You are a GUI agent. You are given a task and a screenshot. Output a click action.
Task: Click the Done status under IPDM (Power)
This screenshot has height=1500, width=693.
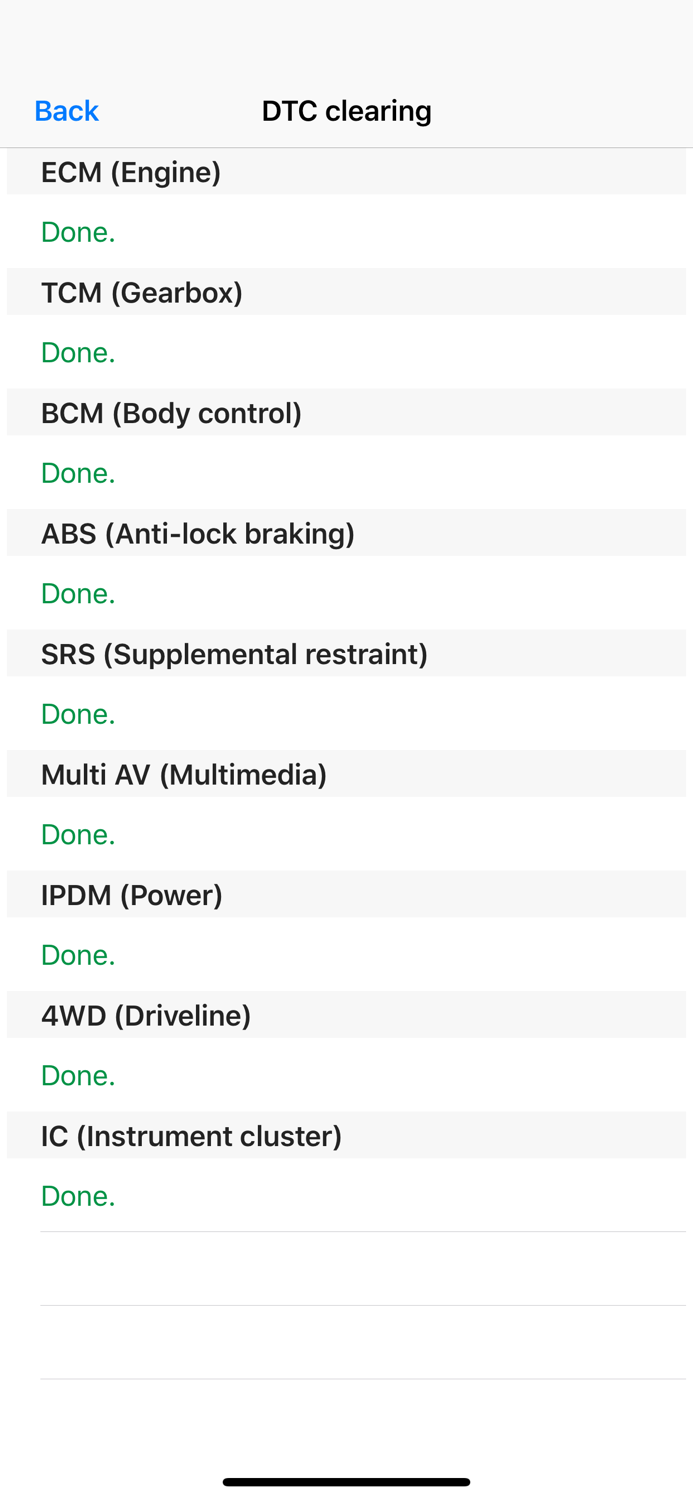click(x=78, y=955)
